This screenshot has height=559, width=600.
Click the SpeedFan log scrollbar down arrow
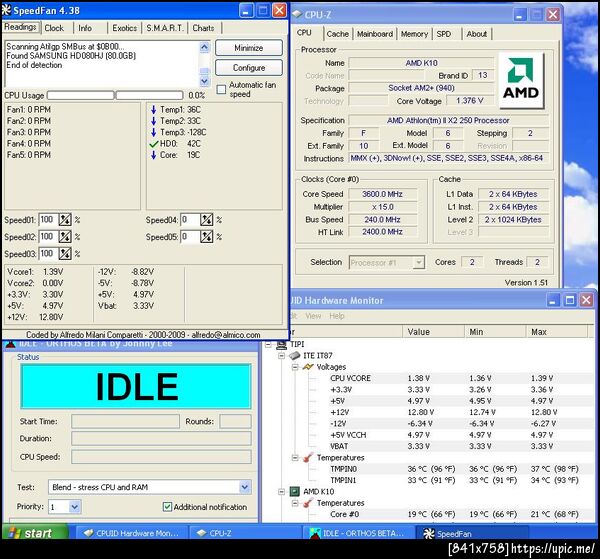(205, 81)
